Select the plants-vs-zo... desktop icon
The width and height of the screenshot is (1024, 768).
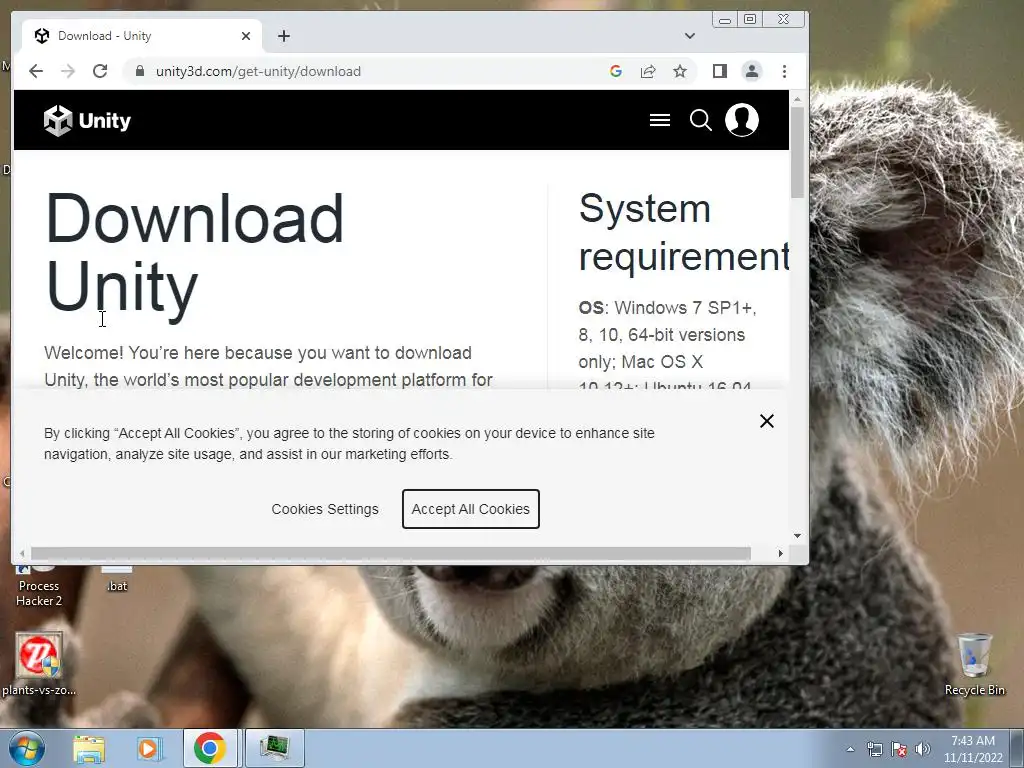tap(39, 664)
